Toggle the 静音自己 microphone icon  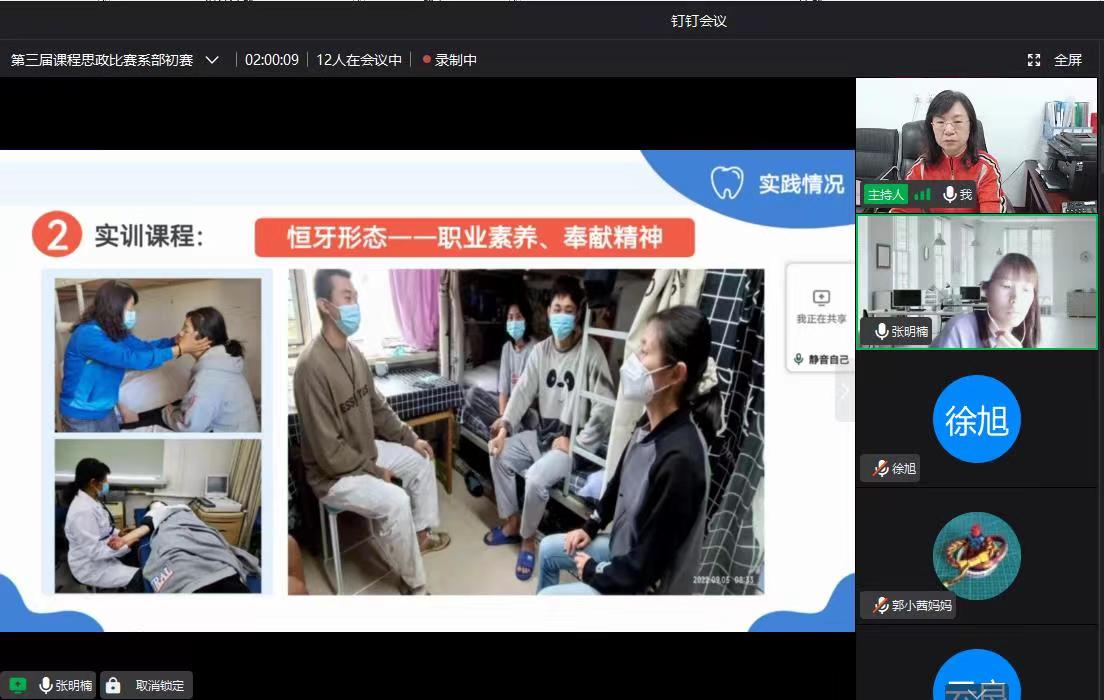coord(798,359)
